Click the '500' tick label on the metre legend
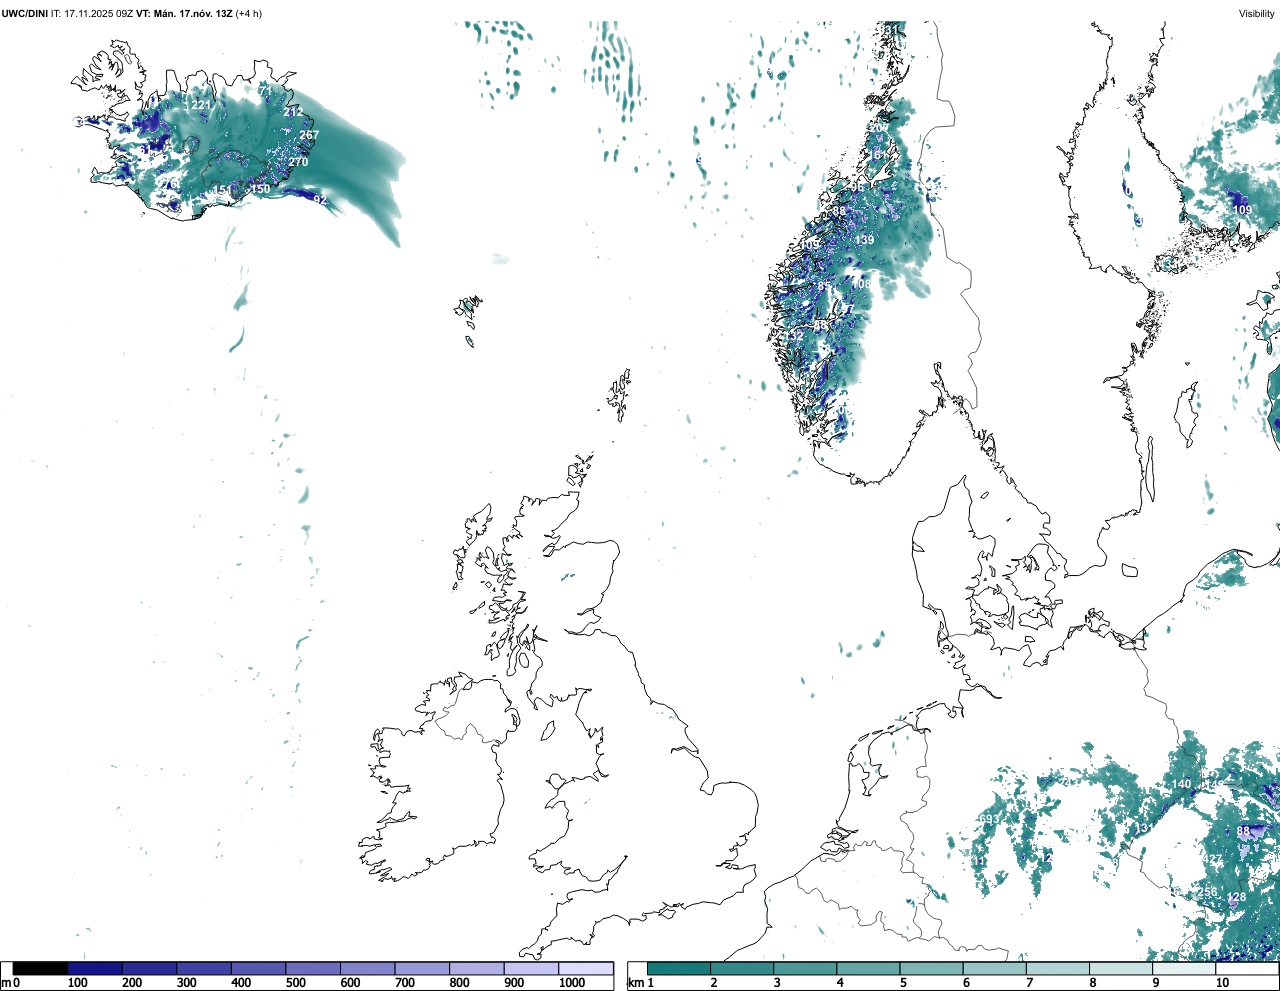 tap(295, 983)
